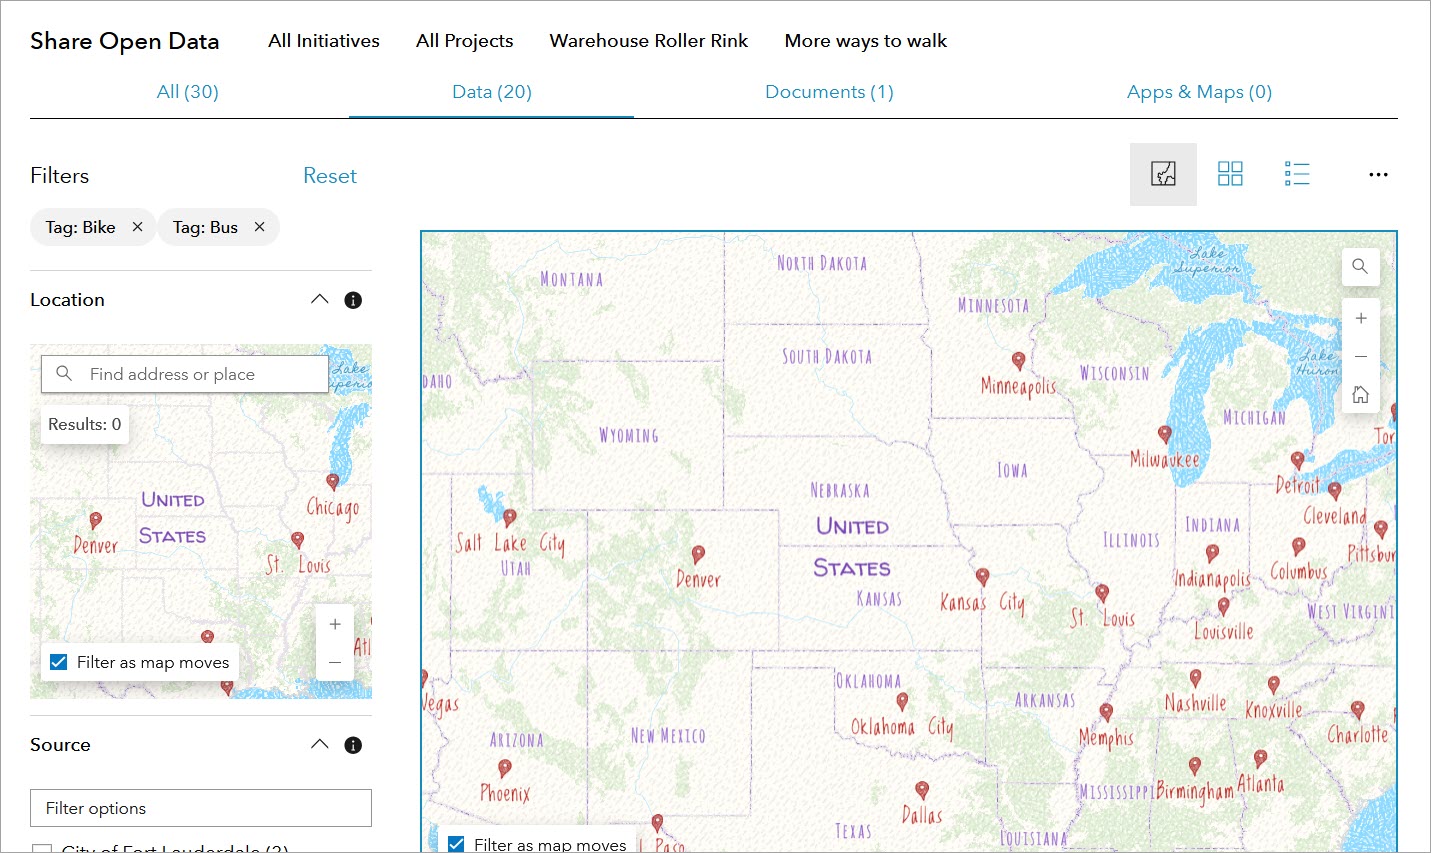Collapse the Location filter section

click(x=319, y=298)
